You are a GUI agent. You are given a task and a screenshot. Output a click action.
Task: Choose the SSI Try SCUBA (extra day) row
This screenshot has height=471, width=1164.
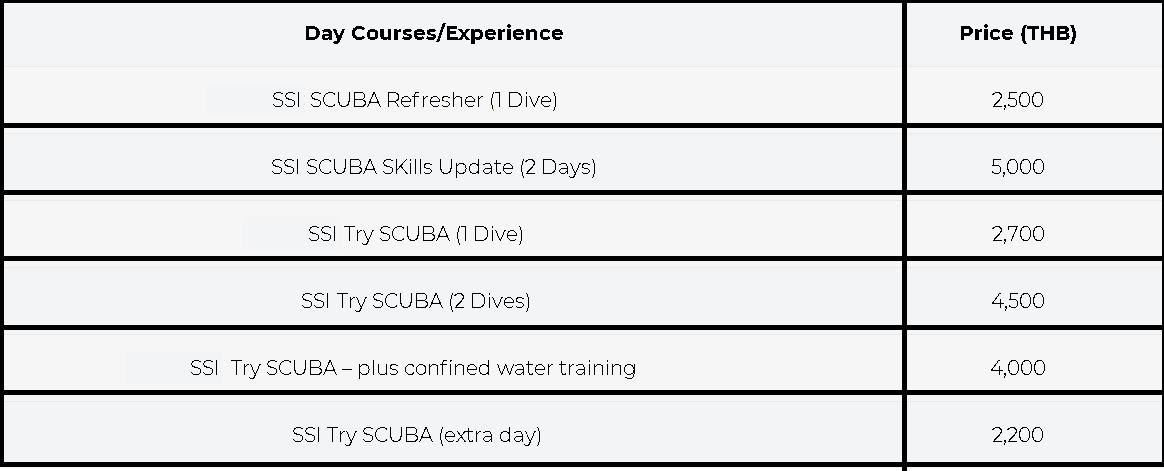point(416,435)
